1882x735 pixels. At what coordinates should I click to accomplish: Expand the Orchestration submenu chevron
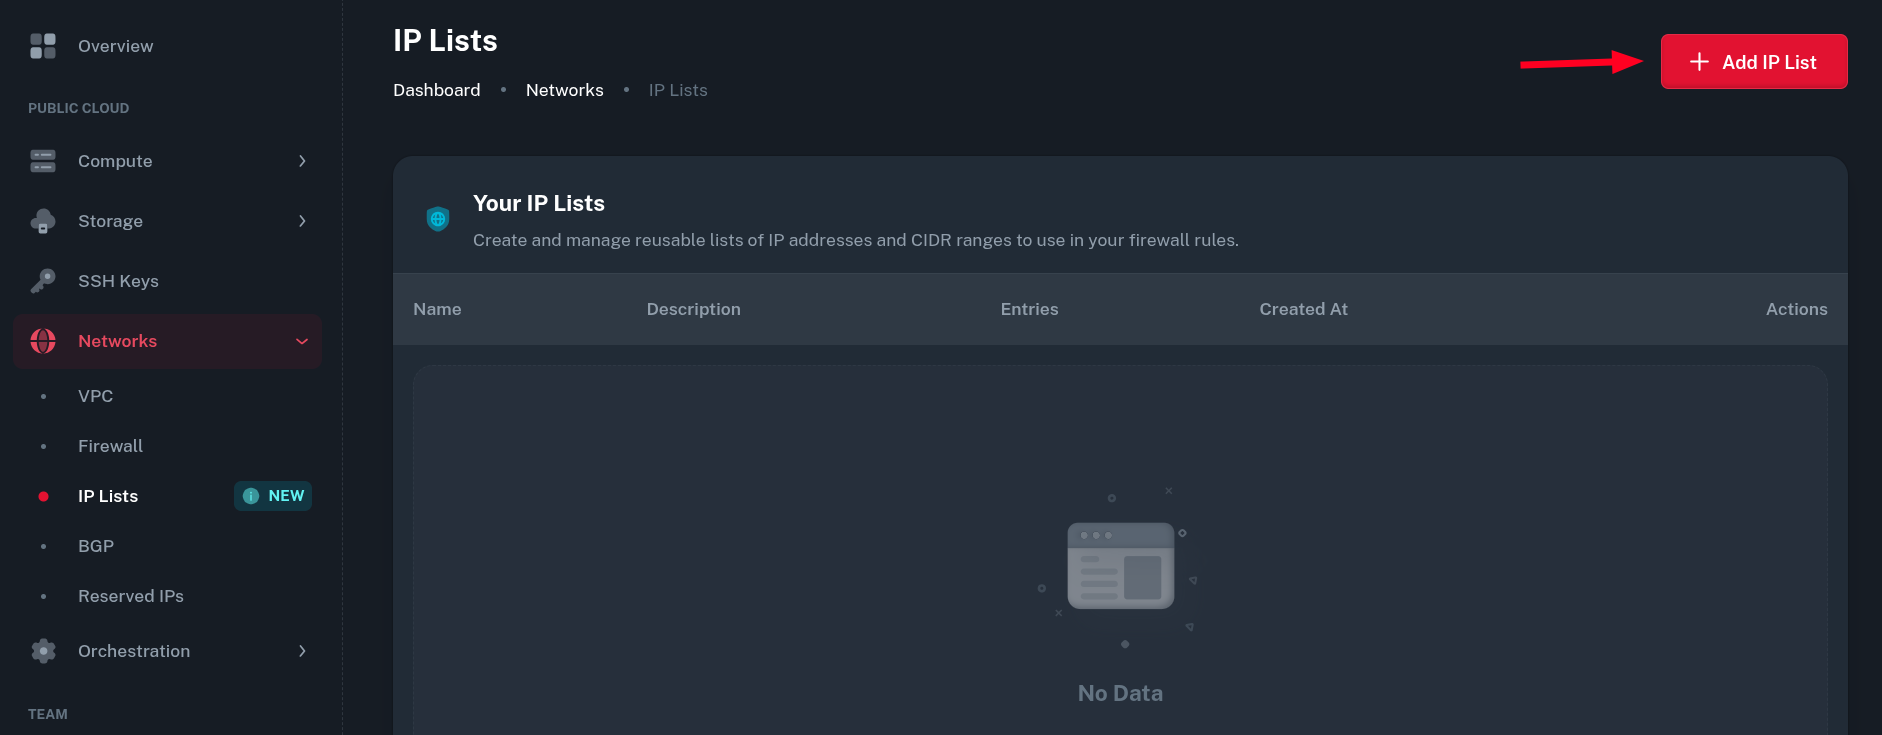point(302,651)
